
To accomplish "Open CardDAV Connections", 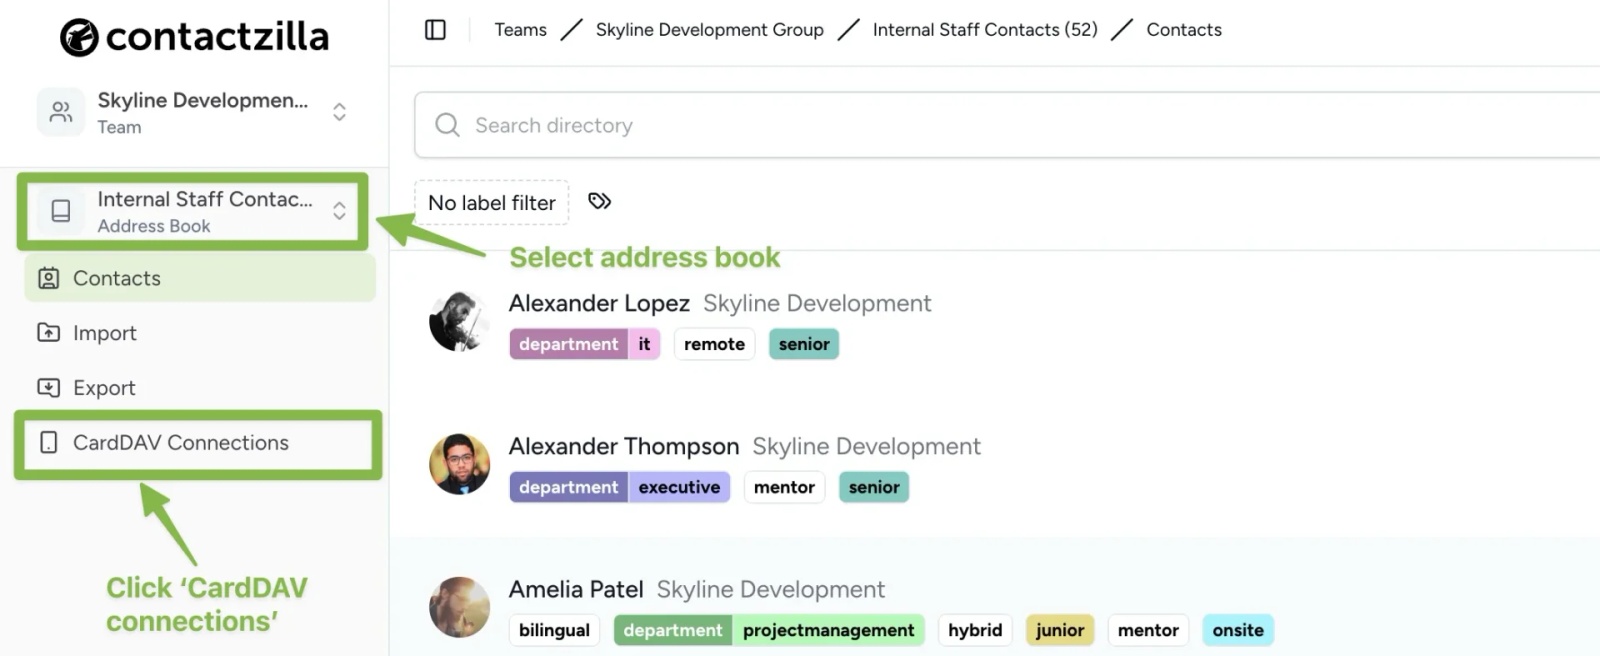I will 198,443.
